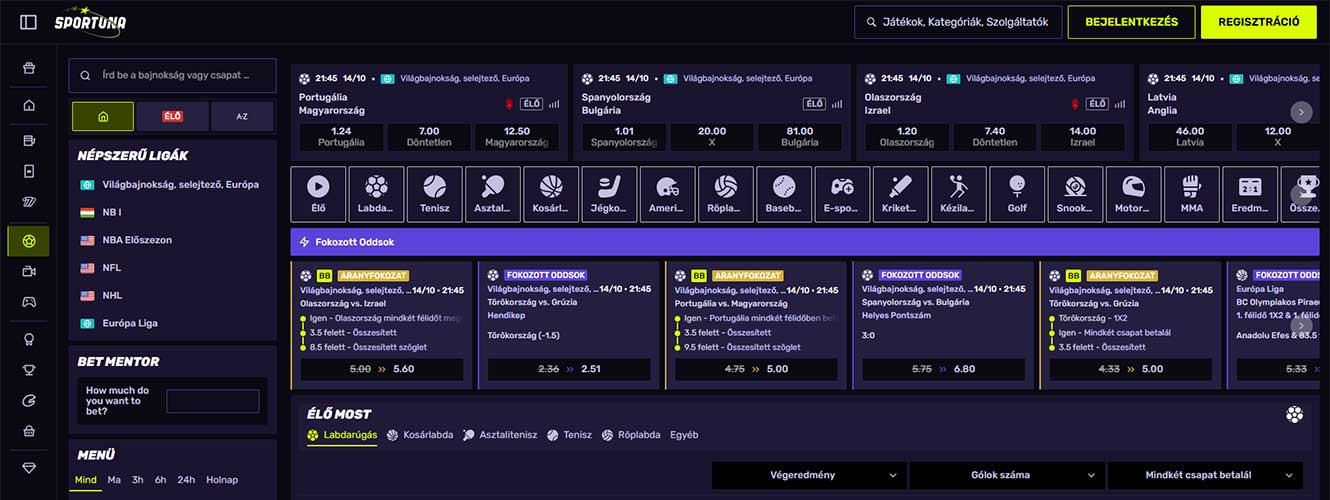This screenshot has height=500, width=1330.
Task: Click the Sportuna logo
Action: point(90,22)
